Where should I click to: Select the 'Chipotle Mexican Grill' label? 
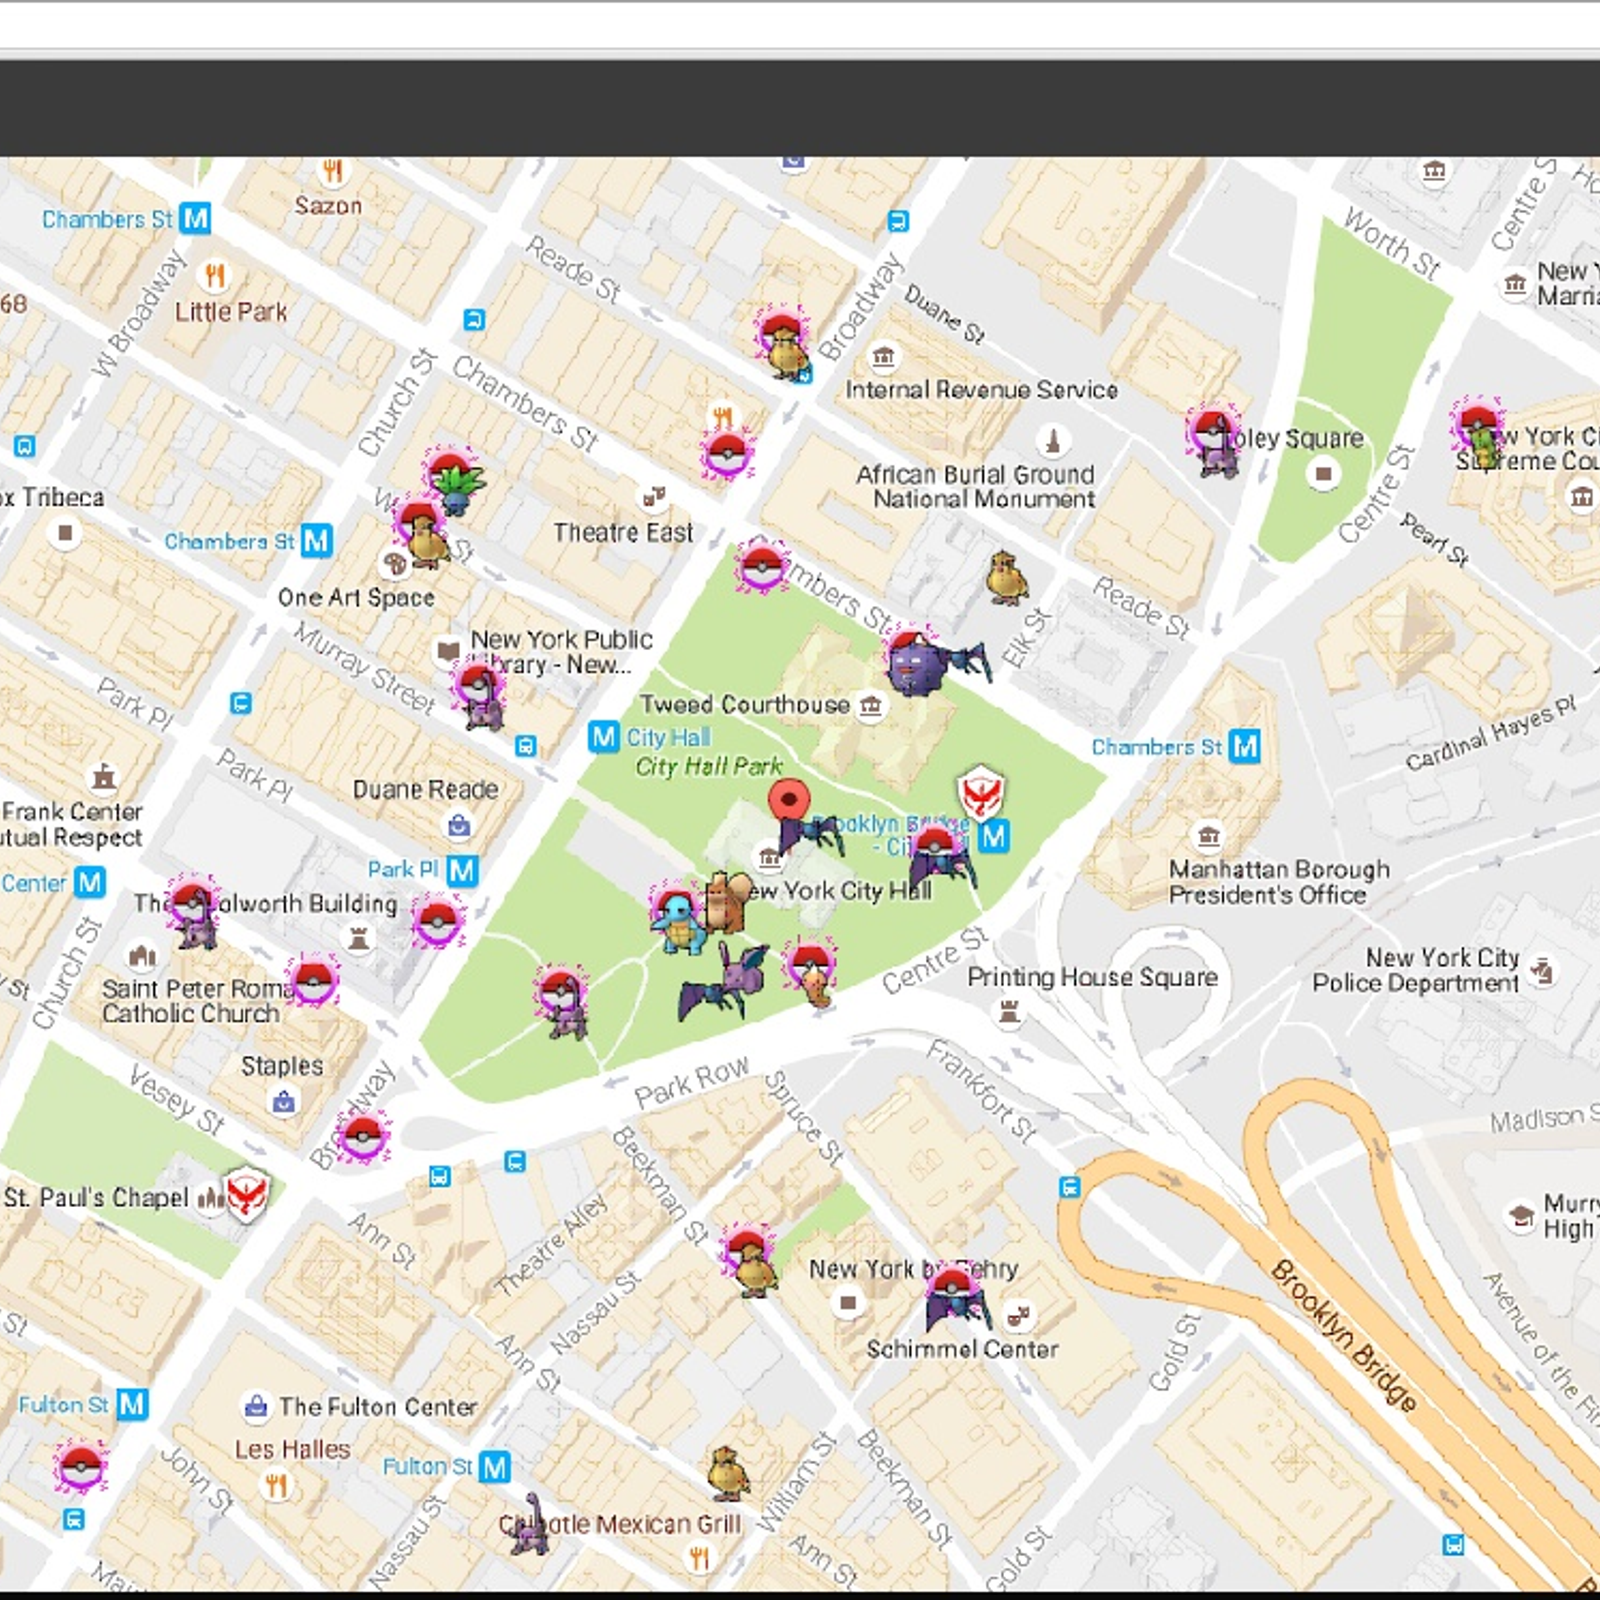pyautogui.click(x=620, y=1524)
